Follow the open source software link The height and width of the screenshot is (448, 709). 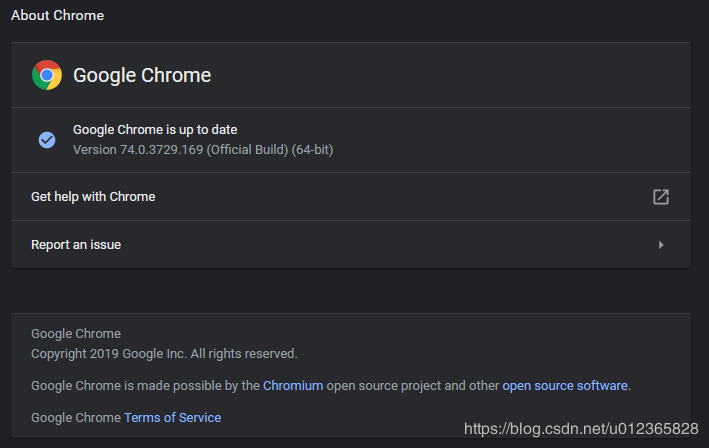point(565,385)
